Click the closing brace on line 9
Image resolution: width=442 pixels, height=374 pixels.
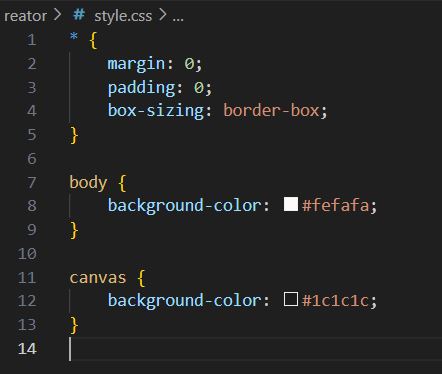click(x=74, y=230)
